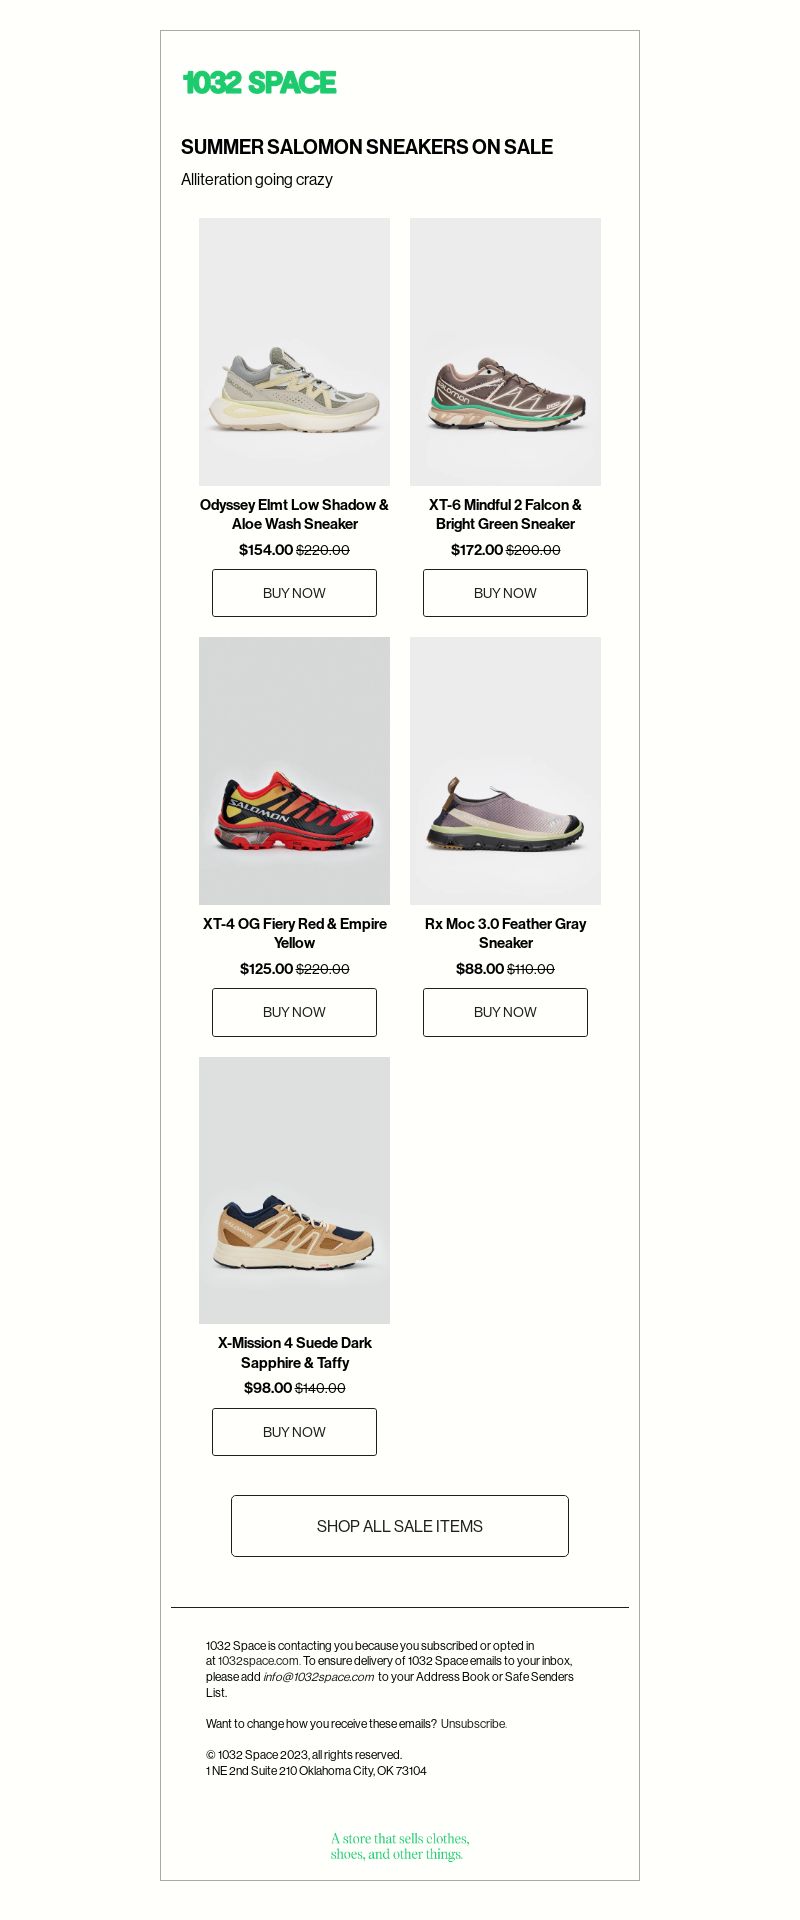Screen dimensions: 800x1920
Task: Open the XT-4 OG Fiery Red sneaker image
Action: [x=294, y=771]
